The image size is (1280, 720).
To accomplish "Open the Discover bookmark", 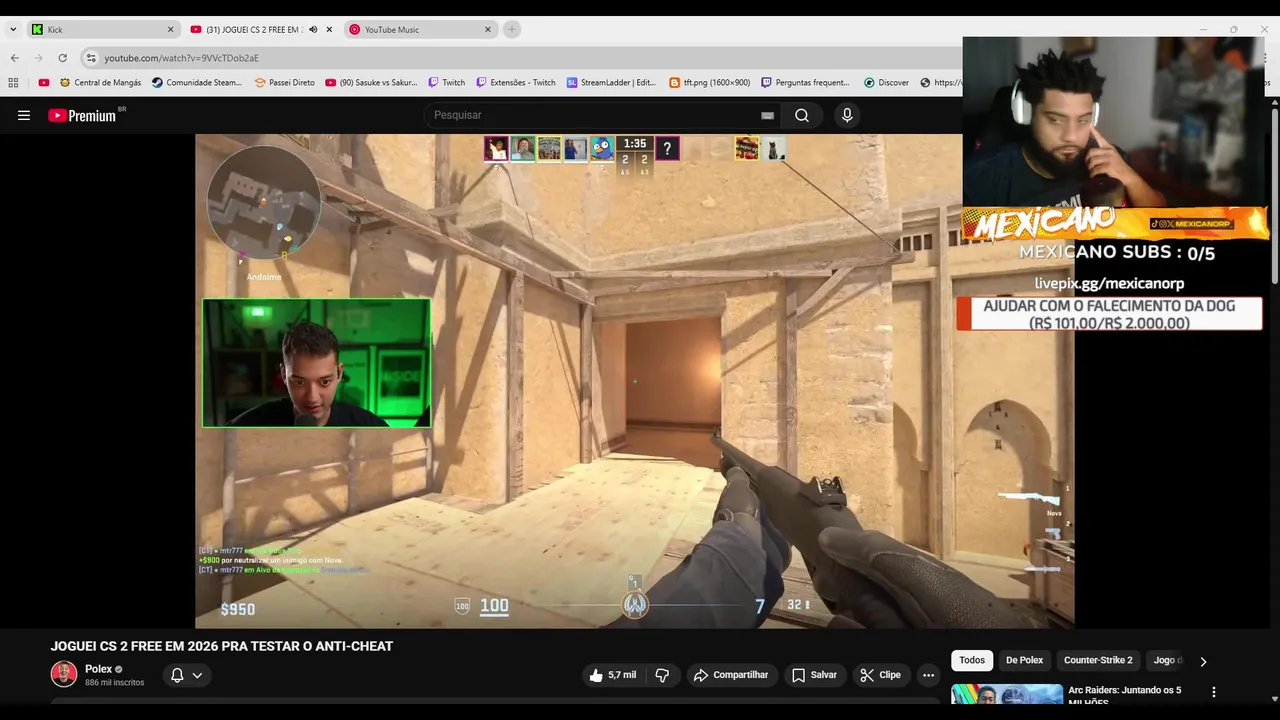I will point(886,83).
